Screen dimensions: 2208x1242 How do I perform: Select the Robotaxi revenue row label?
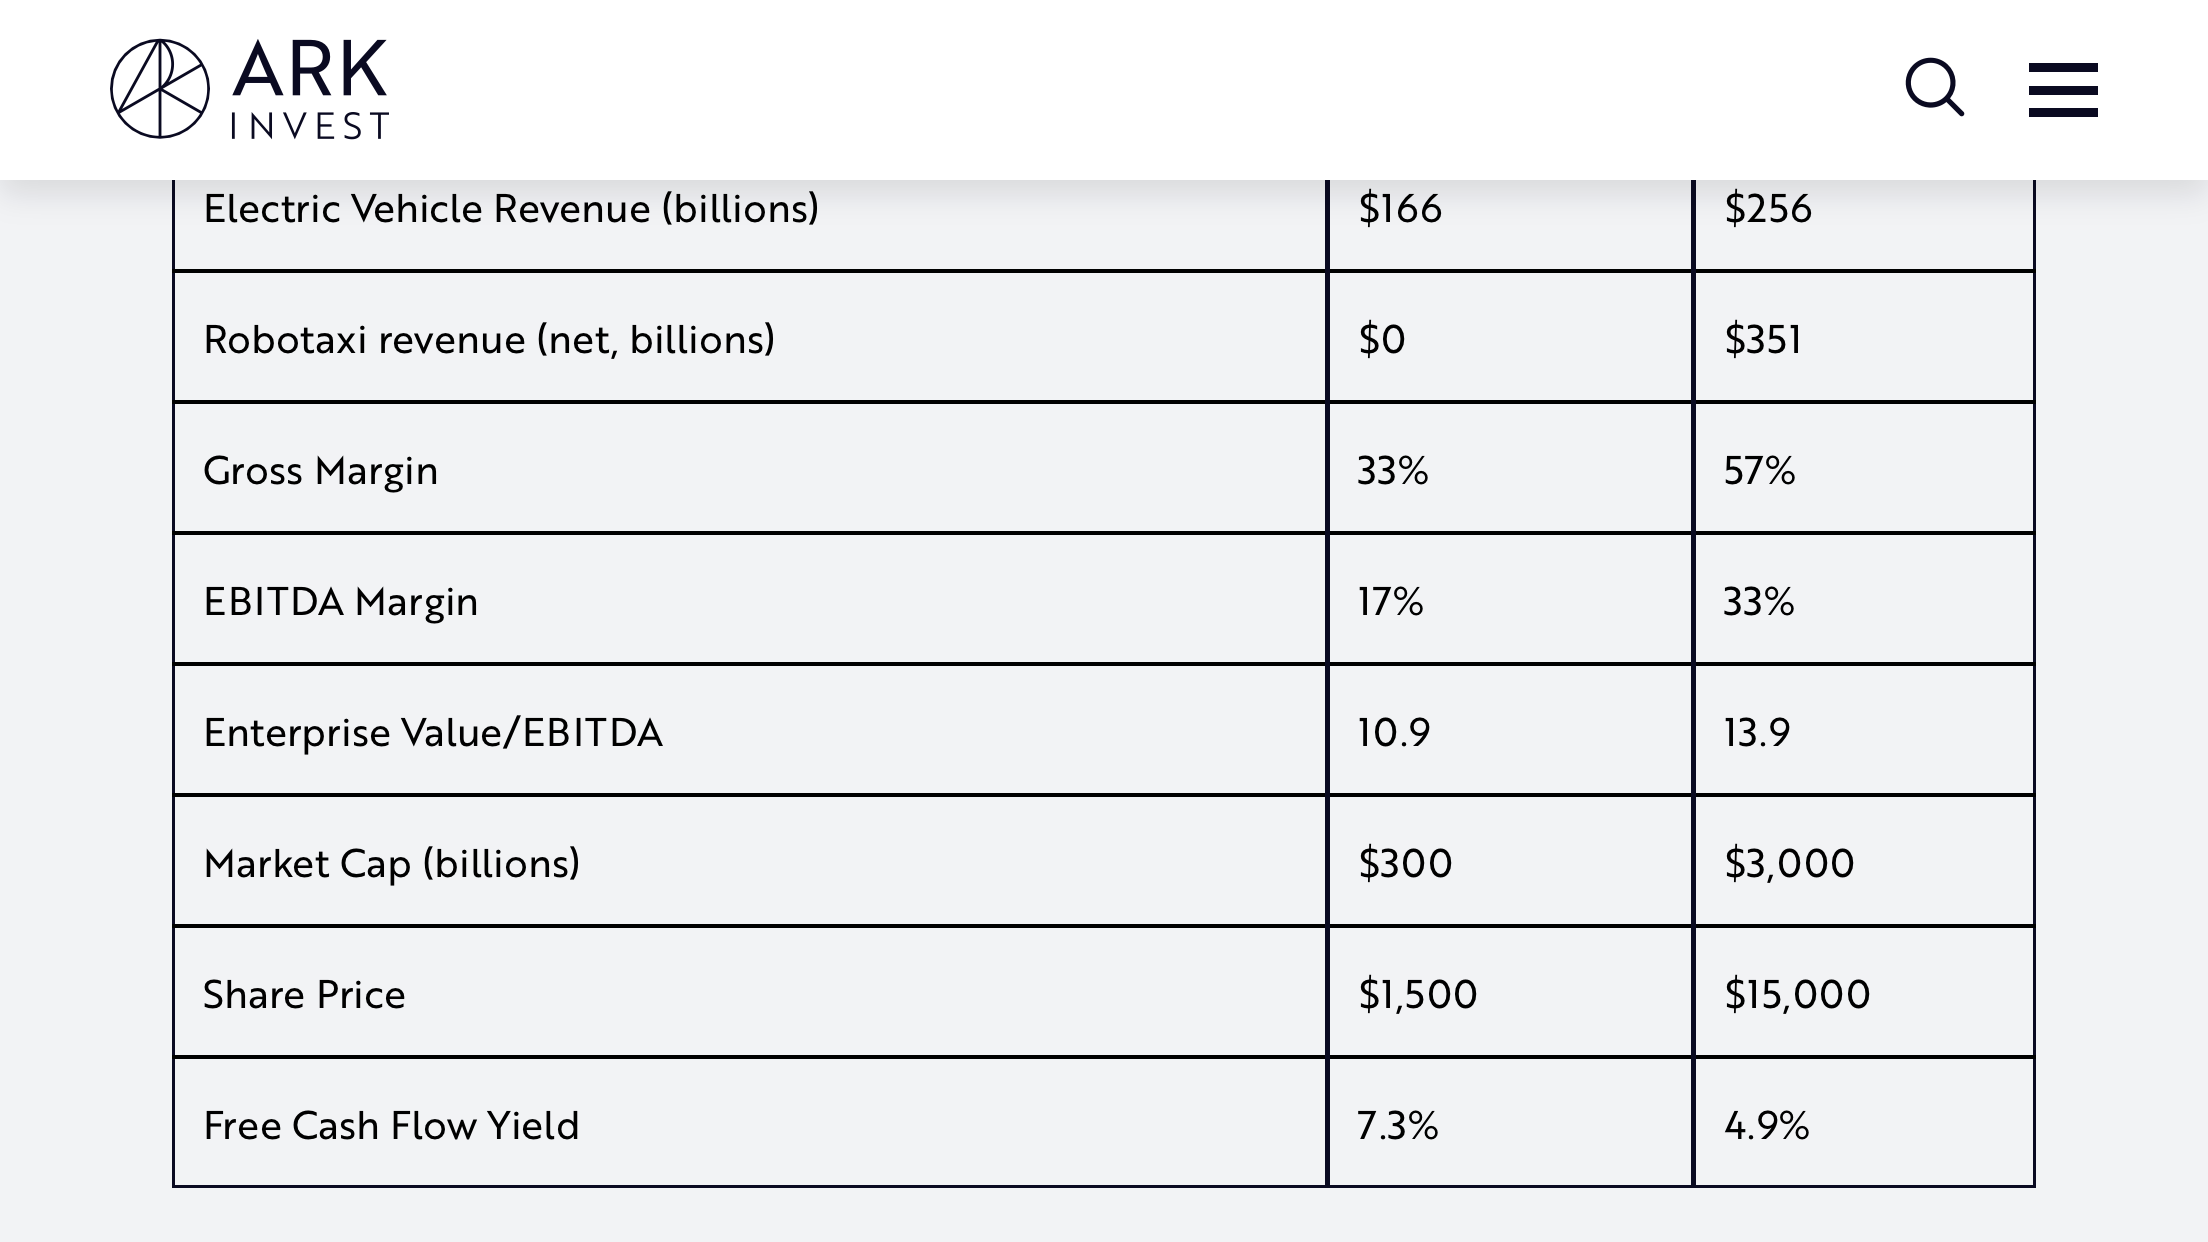pos(489,340)
